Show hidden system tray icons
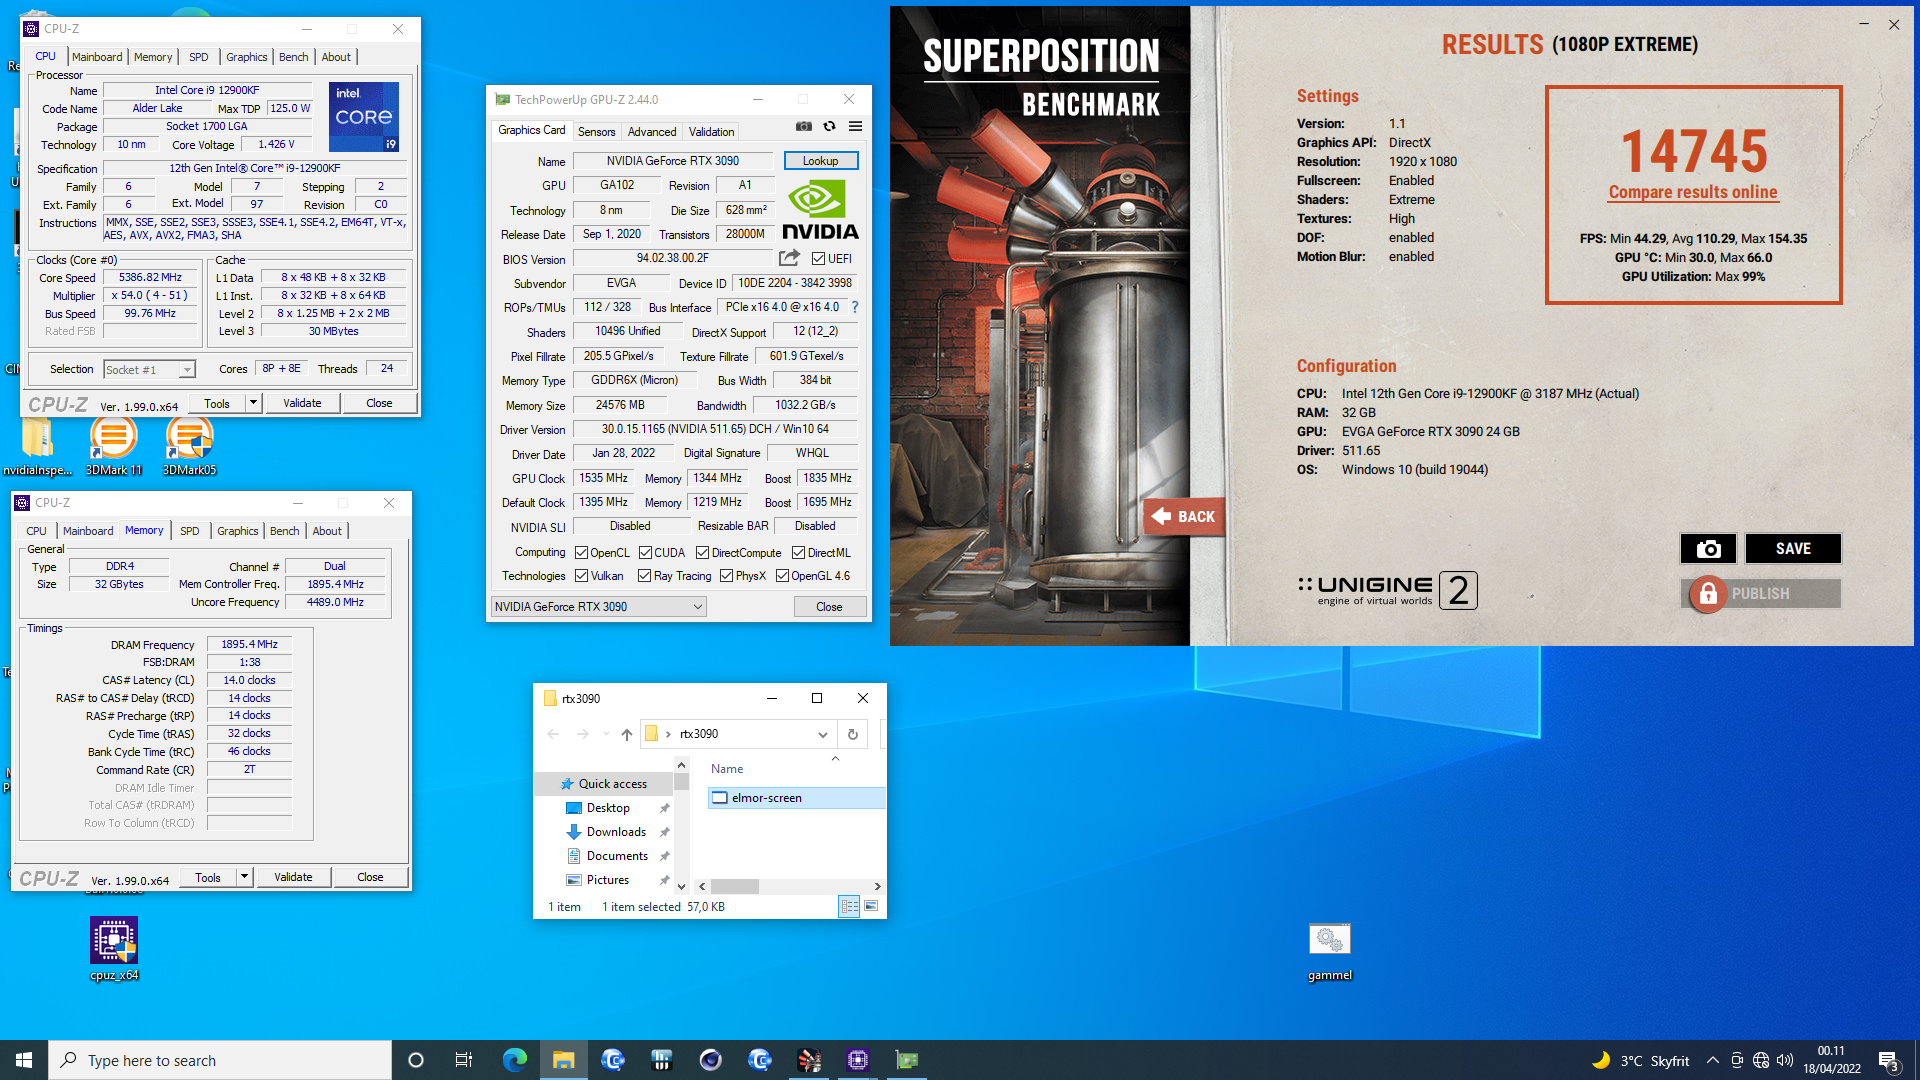The height and width of the screenshot is (1080, 1920). pos(1713,1060)
